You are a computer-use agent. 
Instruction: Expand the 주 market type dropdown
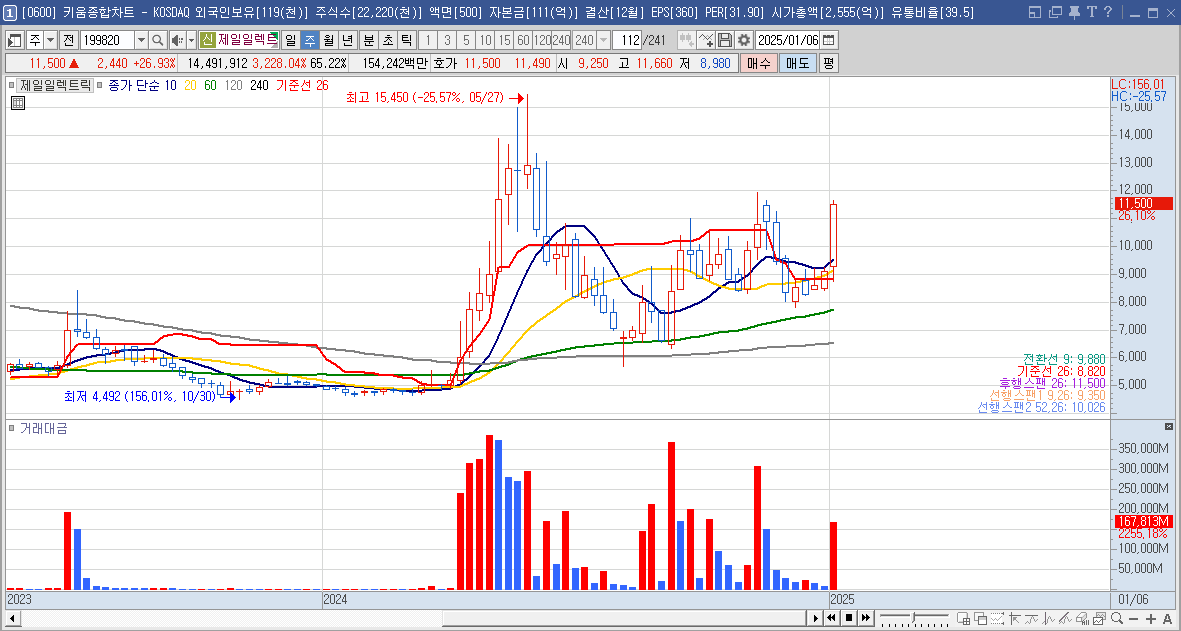coord(50,40)
